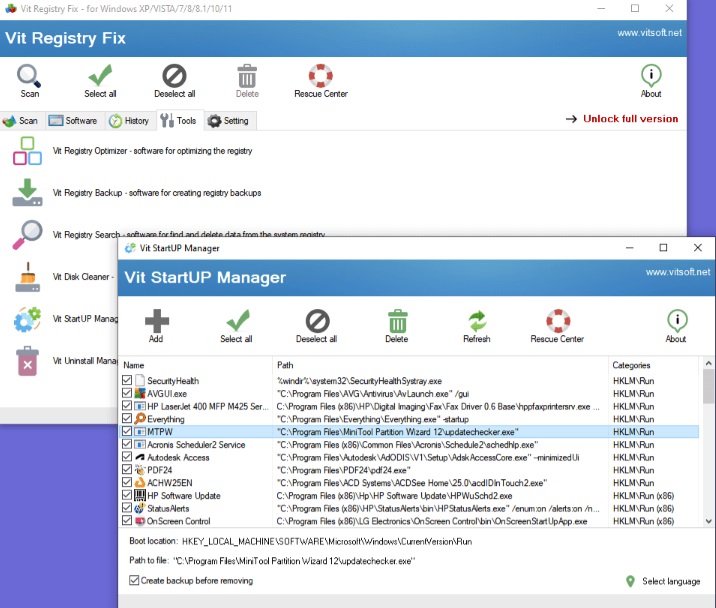Select all entries in StartUP Manager toolbar
The image size is (716, 608).
click(236, 322)
